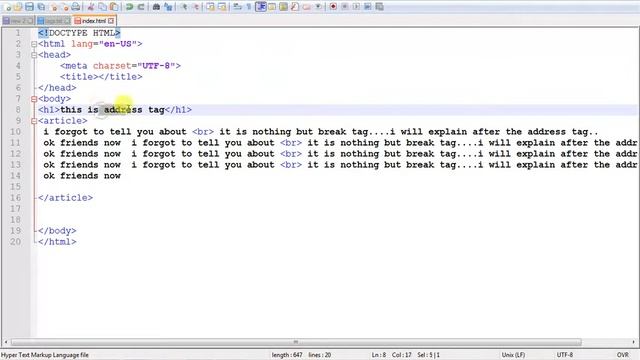The height and width of the screenshot is (360, 640).
Task: Click the Close All documents toolbar icon
Action: [65, 7]
